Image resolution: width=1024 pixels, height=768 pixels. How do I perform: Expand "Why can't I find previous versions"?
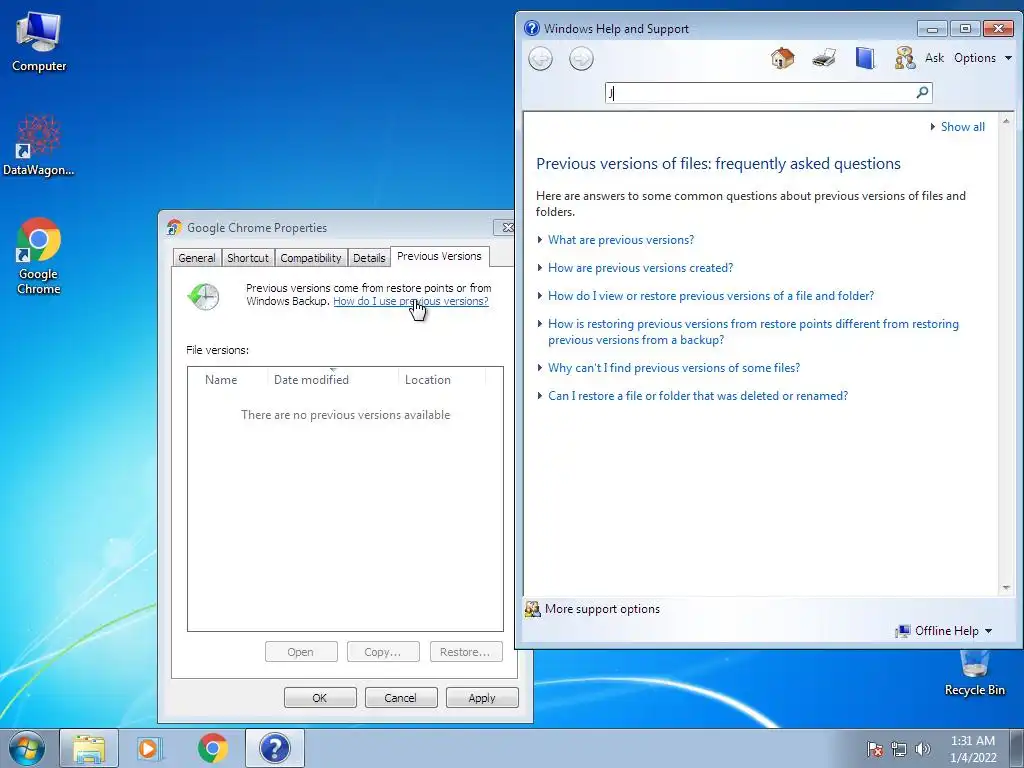(x=673, y=368)
